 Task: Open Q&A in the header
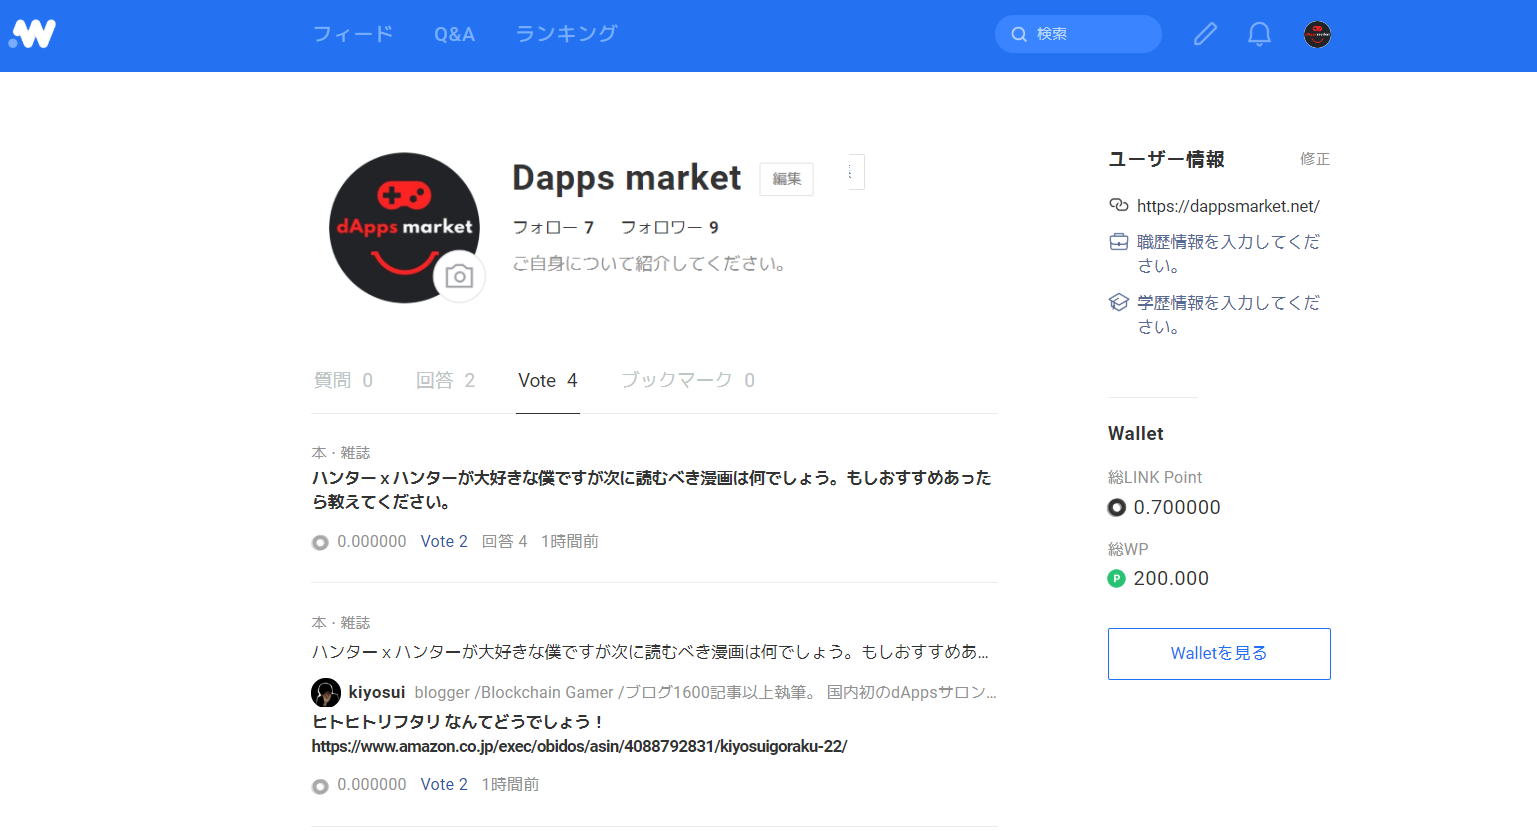[x=454, y=34]
